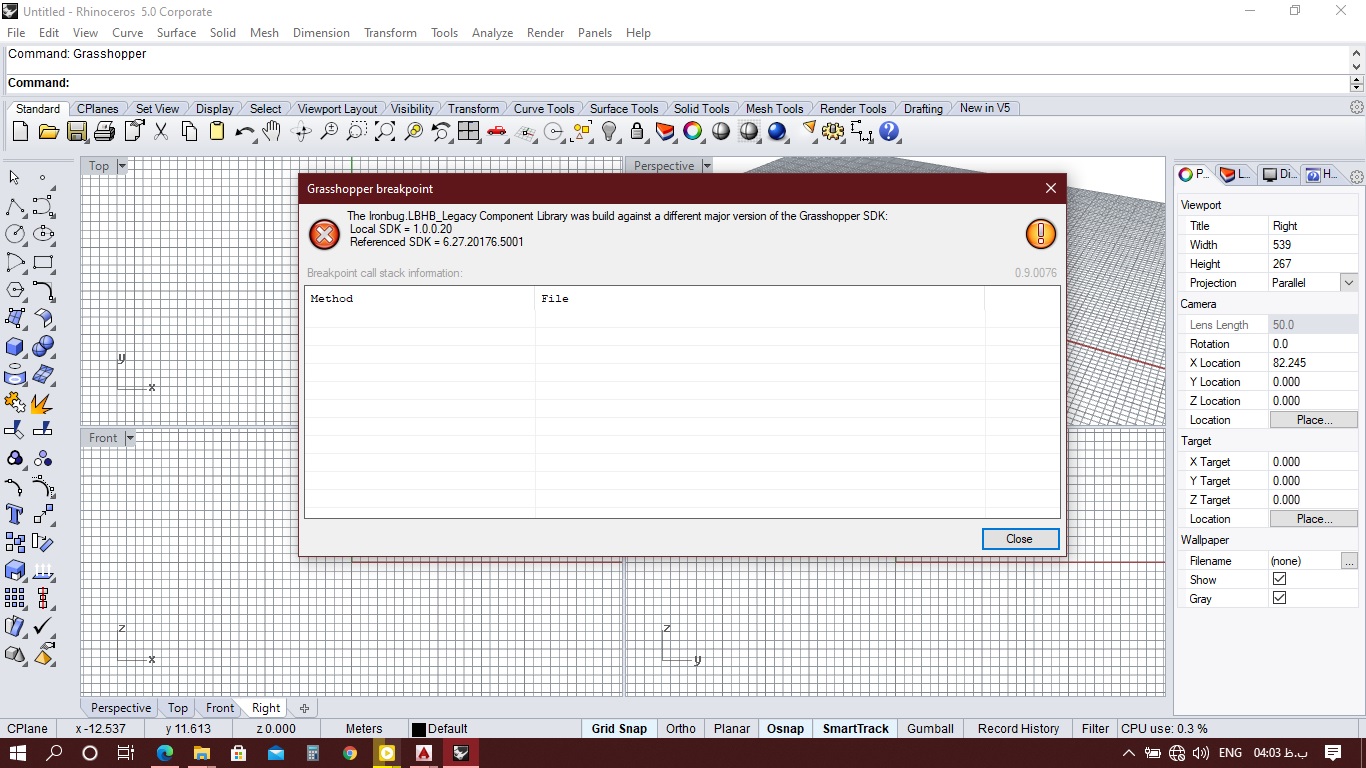Click the red car icon in toolbar
Image resolution: width=1366 pixels, height=768 pixels.
pos(497,131)
